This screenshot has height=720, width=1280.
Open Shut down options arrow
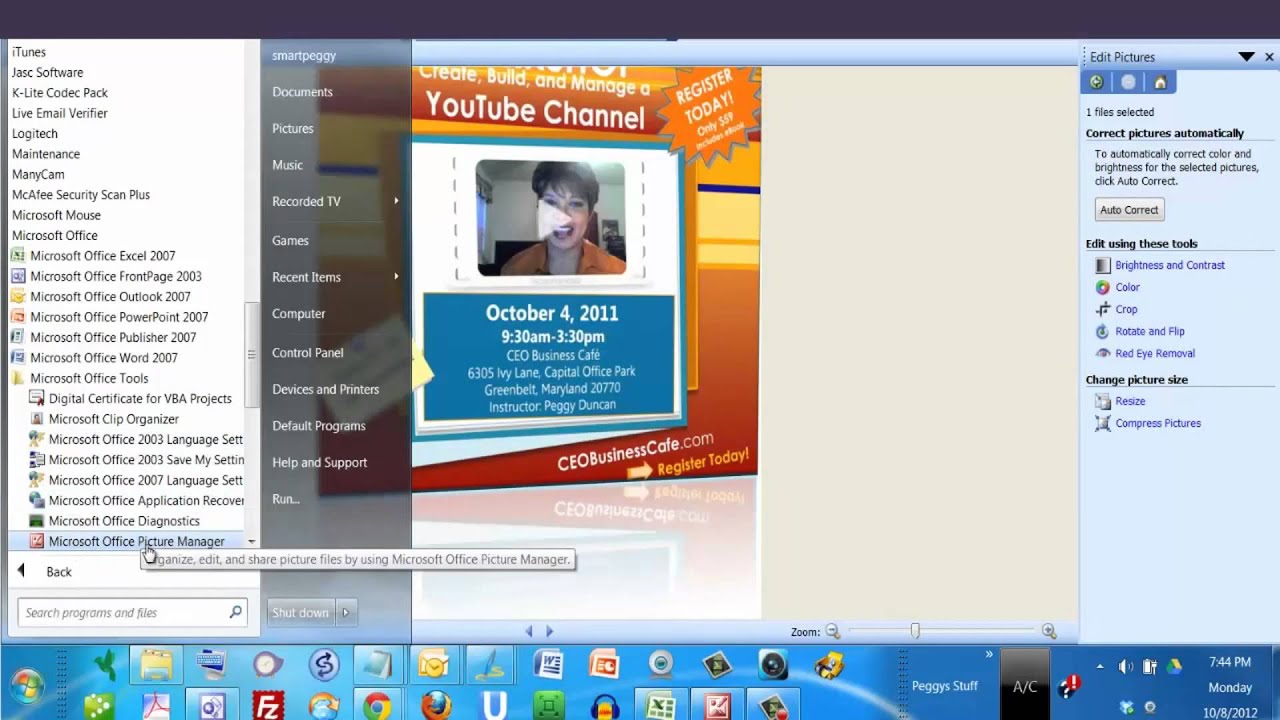[x=346, y=613]
